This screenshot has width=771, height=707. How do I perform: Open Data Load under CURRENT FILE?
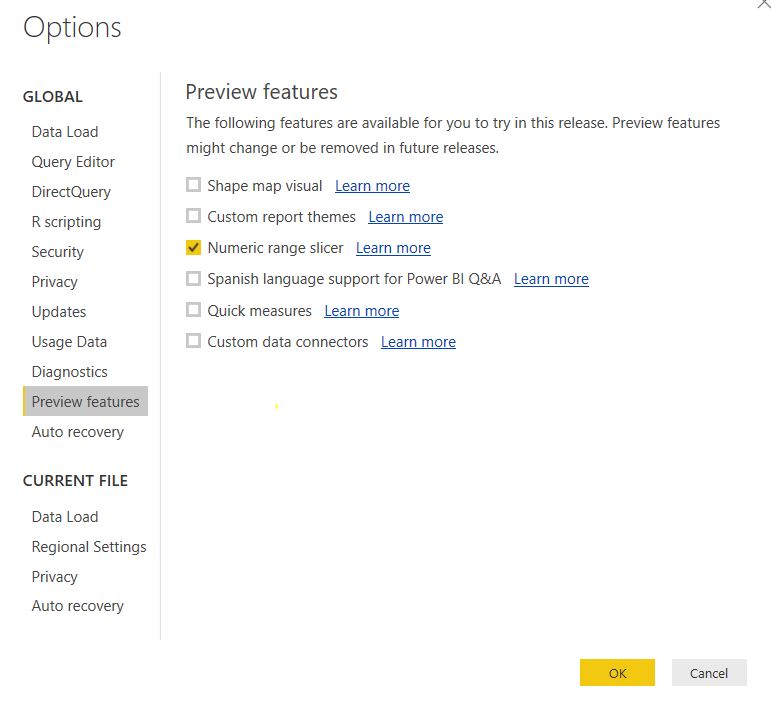click(65, 517)
